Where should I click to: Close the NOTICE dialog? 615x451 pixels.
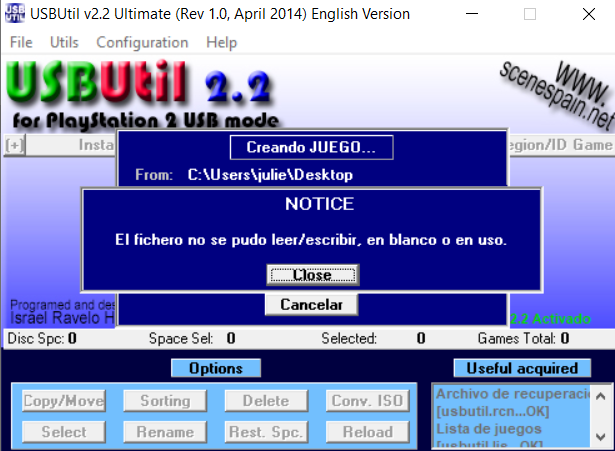coord(313,275)
